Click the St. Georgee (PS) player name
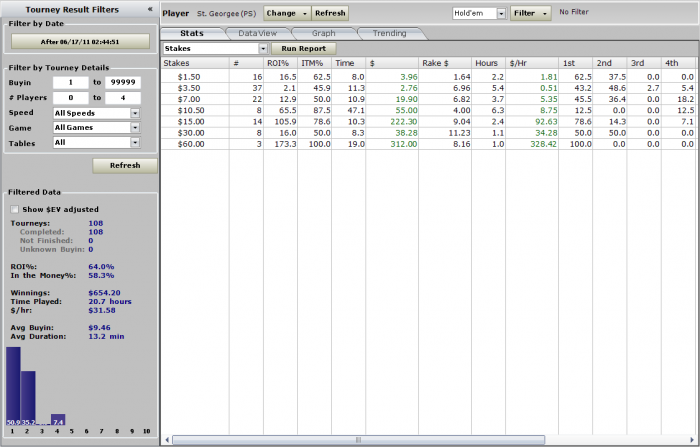The image size is (700, 447). click(x=227, y=13)
